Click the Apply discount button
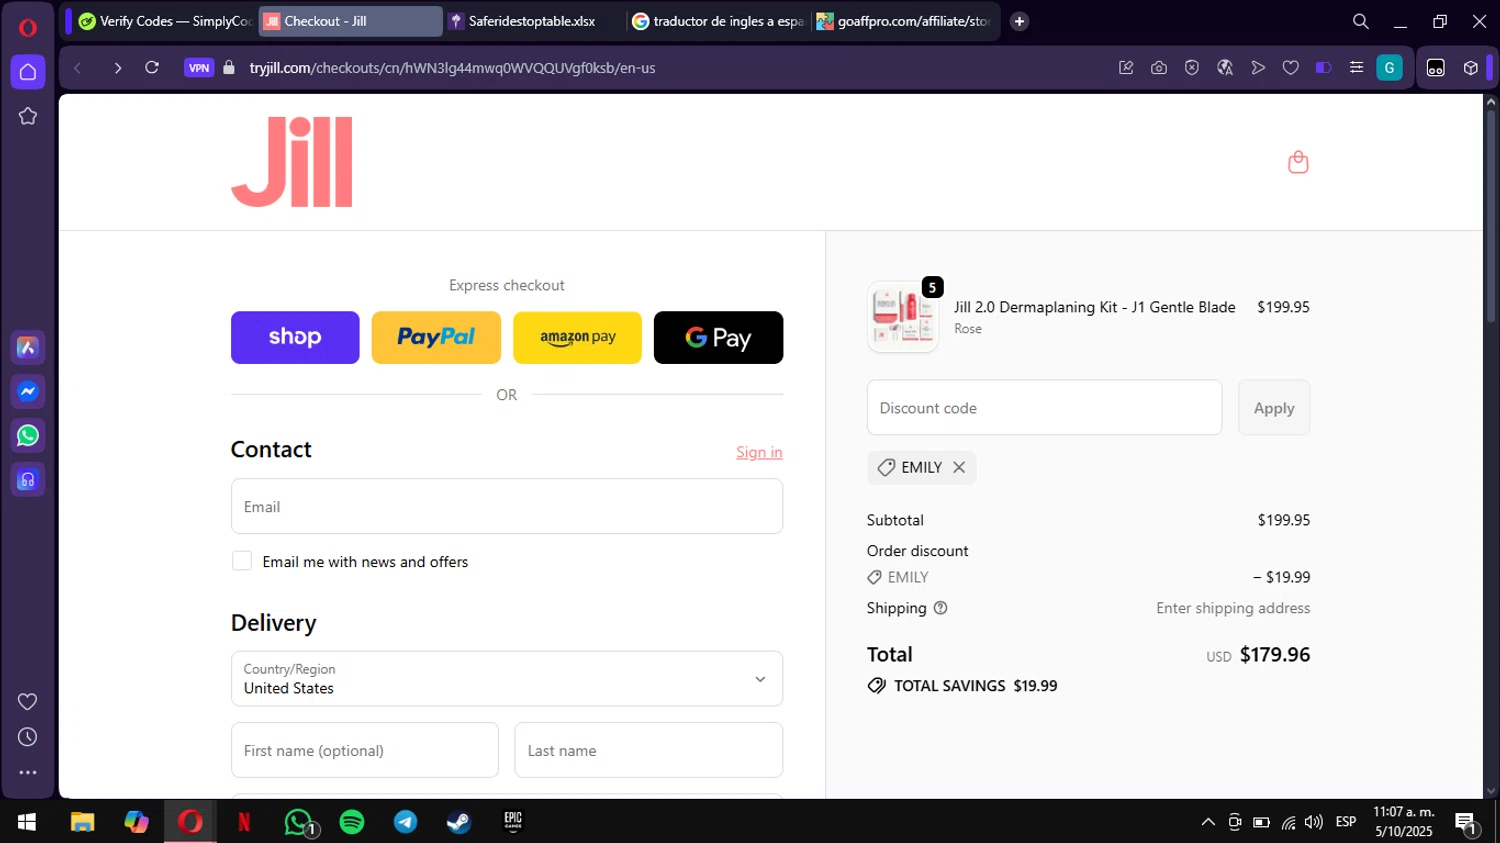This screenshot has height=843, width=1500. click(x=1274, y=408)
